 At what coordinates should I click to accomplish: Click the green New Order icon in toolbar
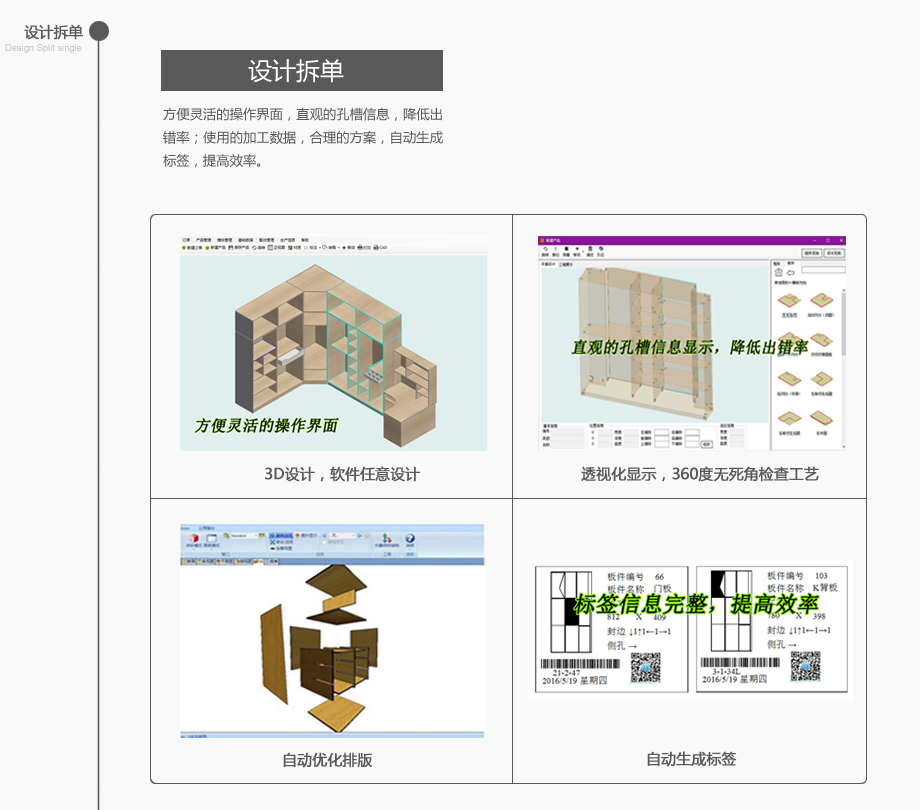click(184, 247)
